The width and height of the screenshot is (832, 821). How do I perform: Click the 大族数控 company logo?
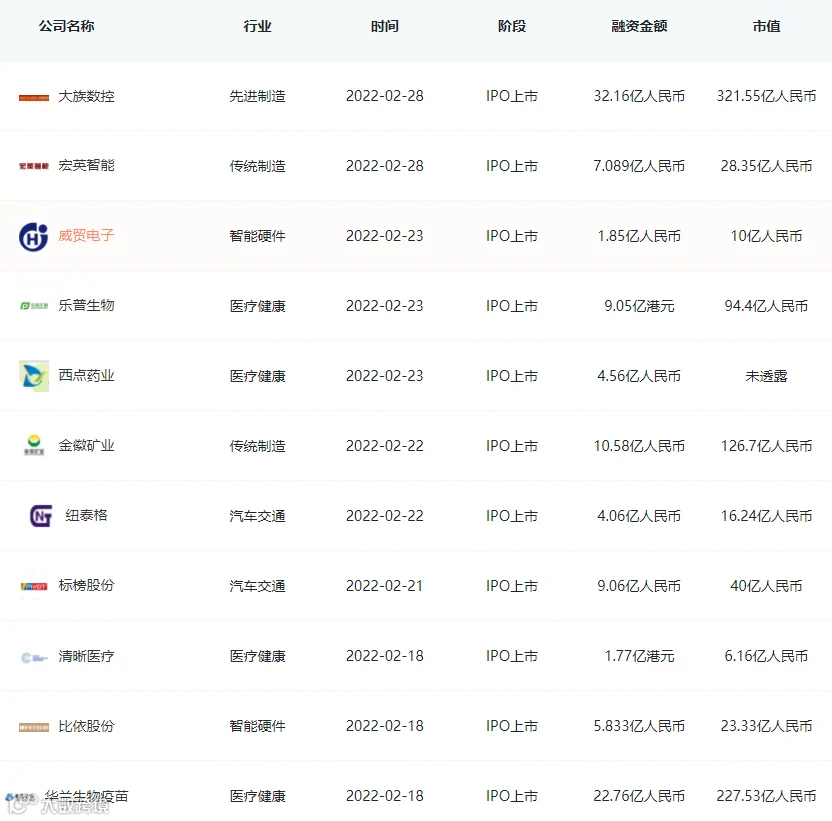(33, 98)
